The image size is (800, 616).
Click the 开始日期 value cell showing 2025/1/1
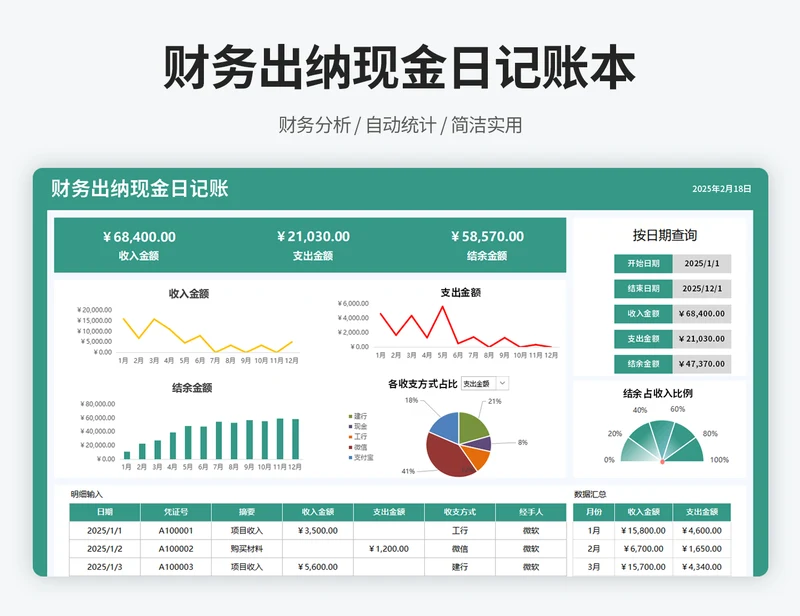[702, 264]
